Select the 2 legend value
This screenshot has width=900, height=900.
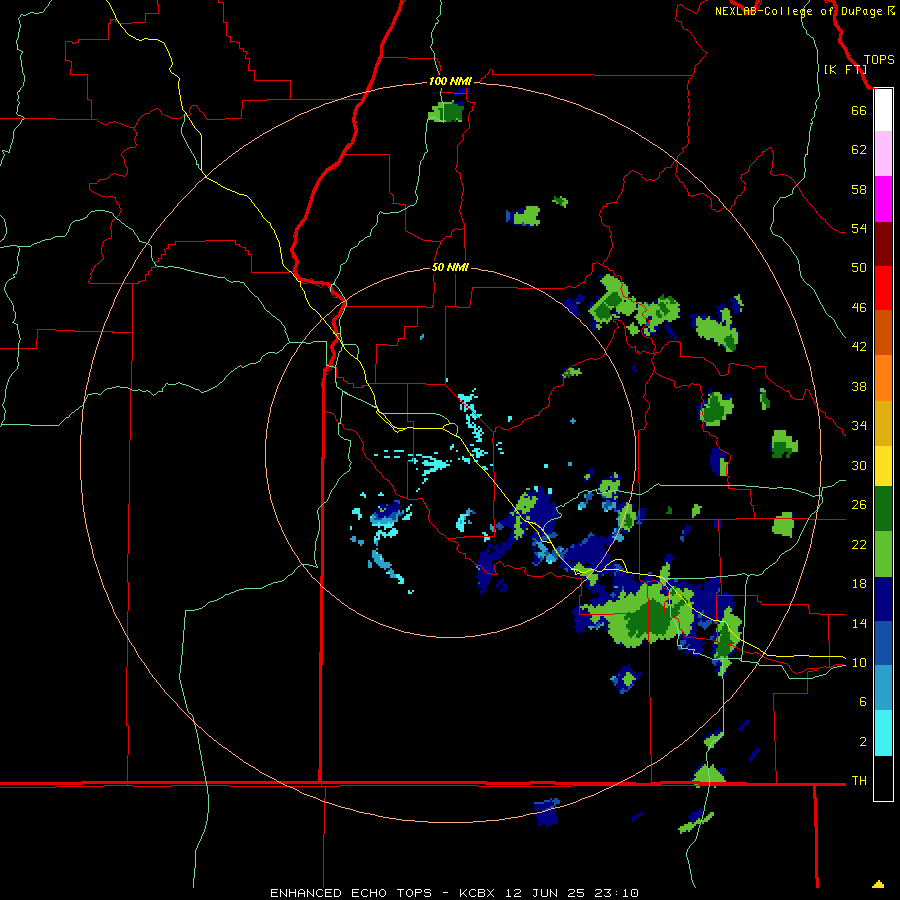pos(863,741)
